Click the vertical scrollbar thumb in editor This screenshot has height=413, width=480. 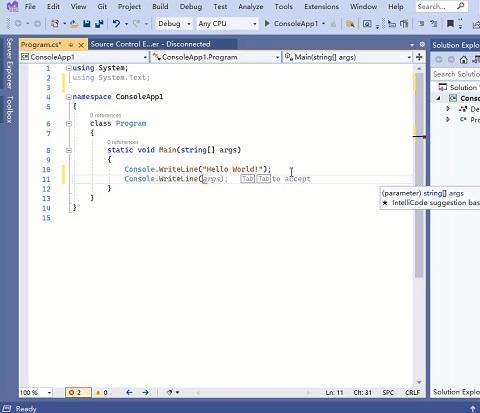point(419,175)
